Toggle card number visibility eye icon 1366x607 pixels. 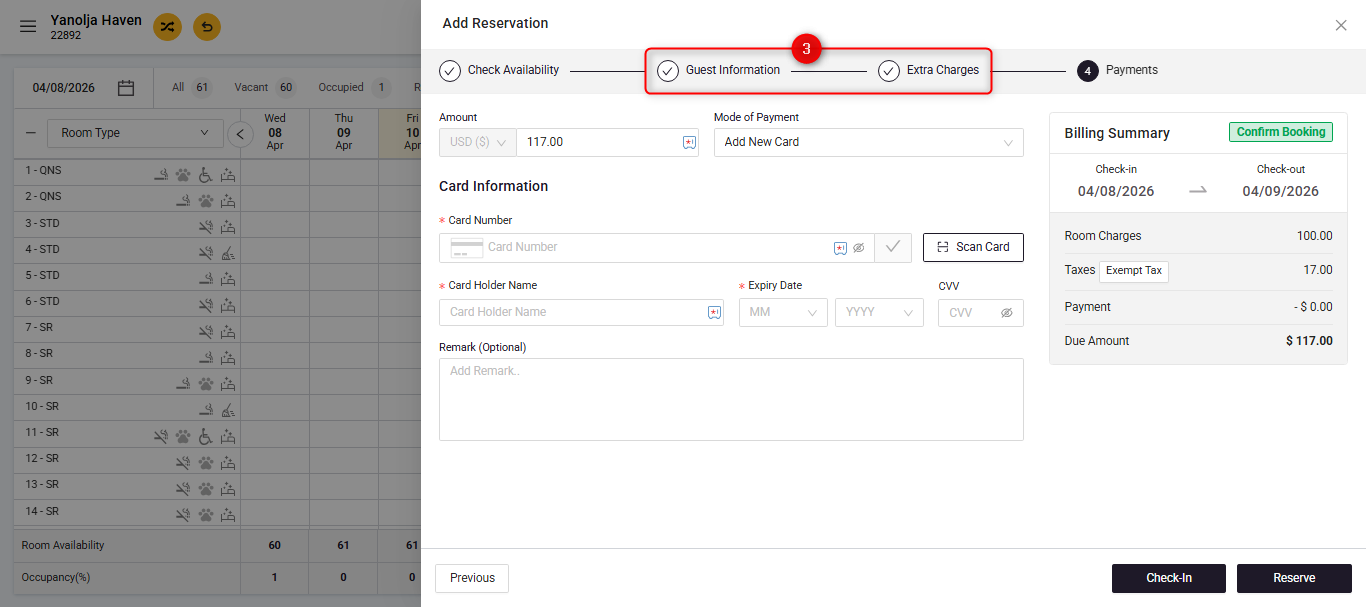pyautogui.click(x=858, y=248)
